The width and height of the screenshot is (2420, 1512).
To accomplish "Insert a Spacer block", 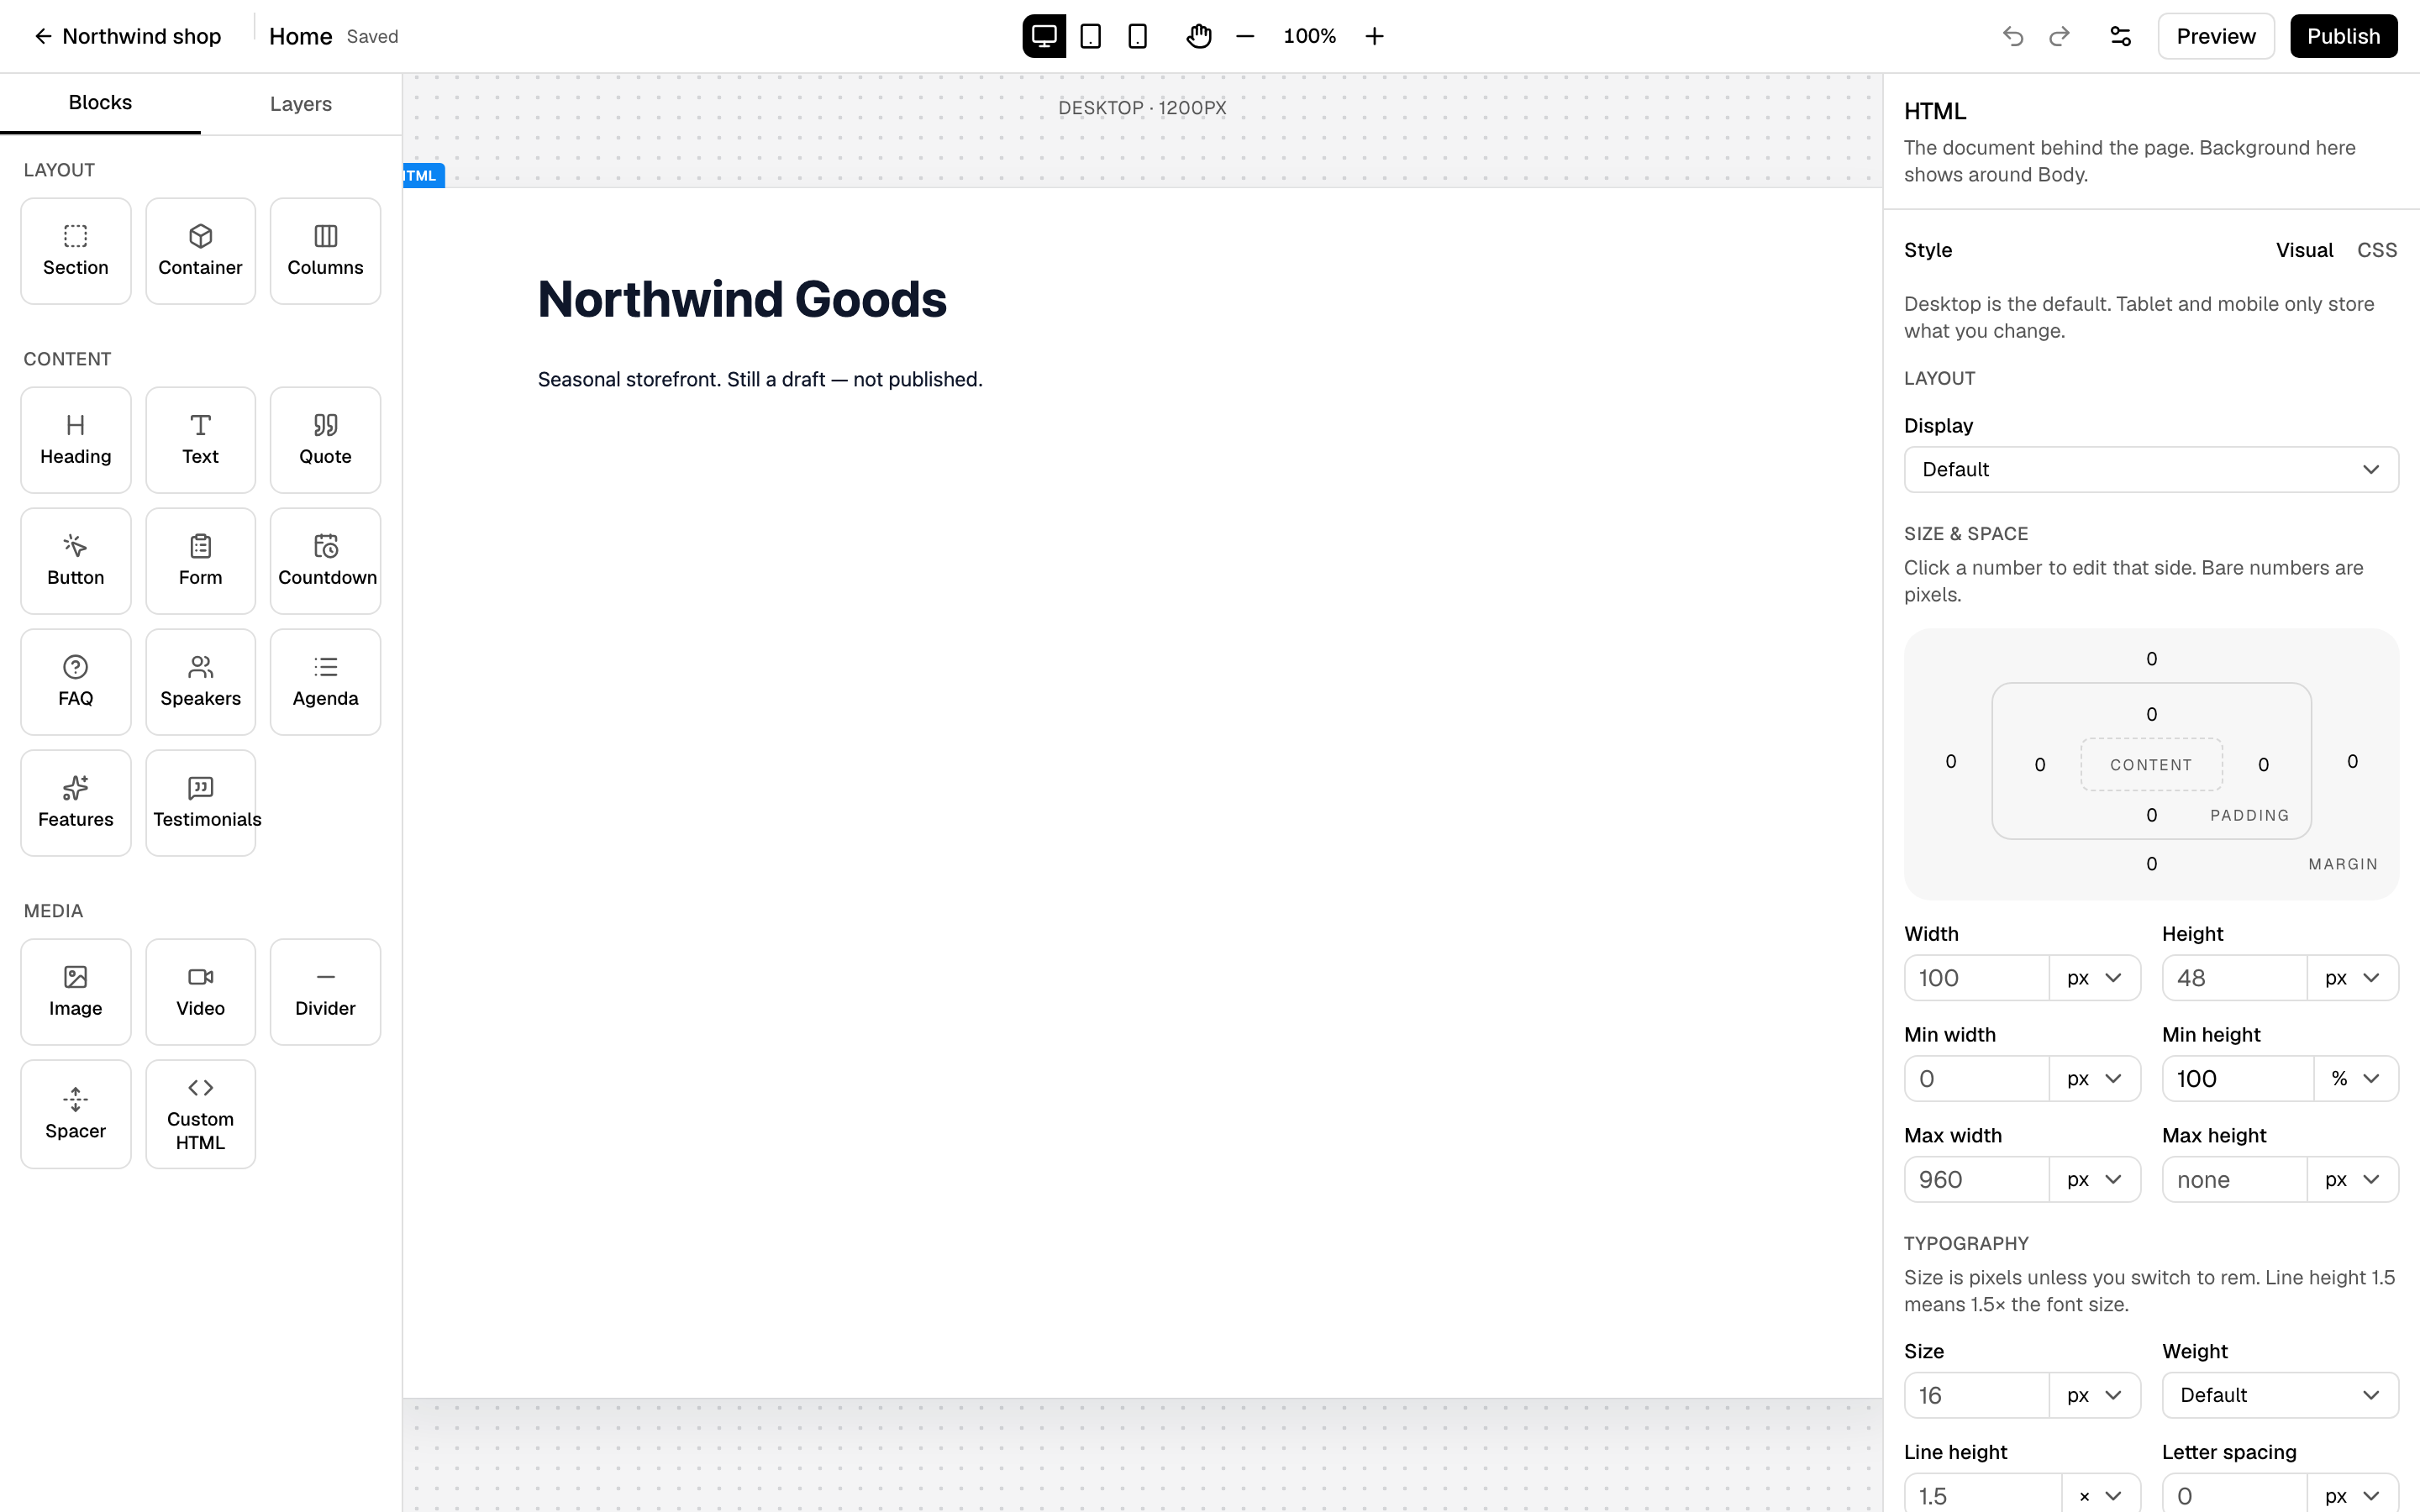I will click(76, 1114).
